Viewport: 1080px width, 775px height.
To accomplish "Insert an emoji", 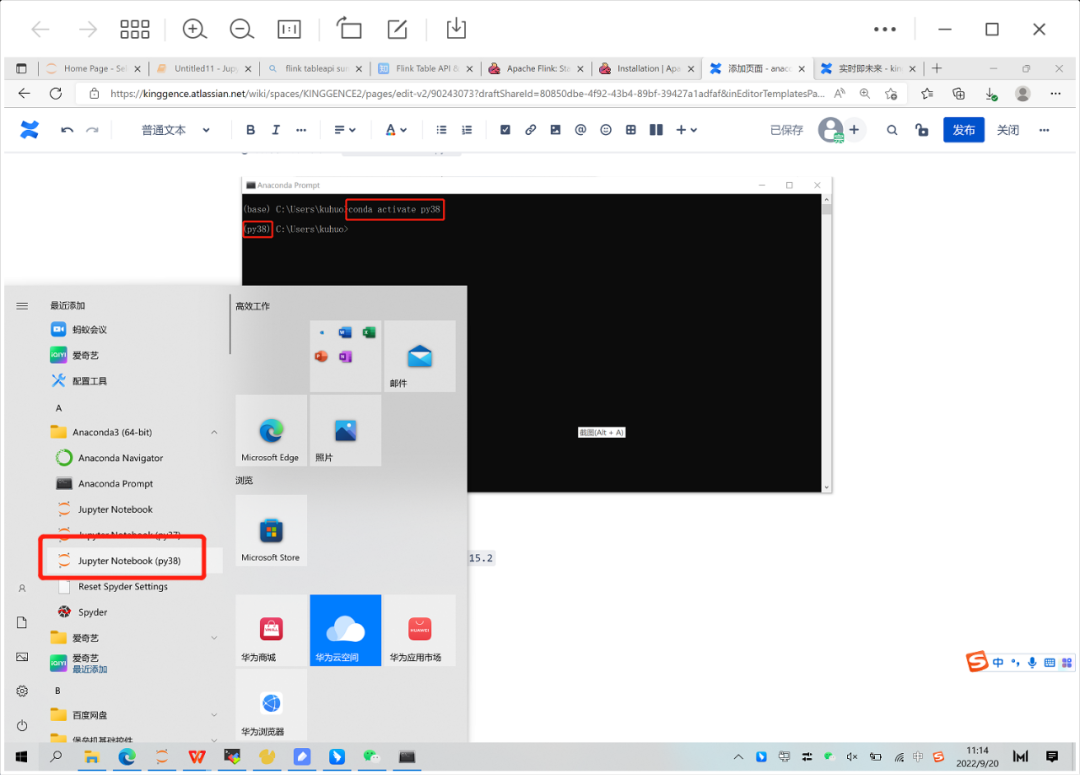I will (x=605, y=130).
